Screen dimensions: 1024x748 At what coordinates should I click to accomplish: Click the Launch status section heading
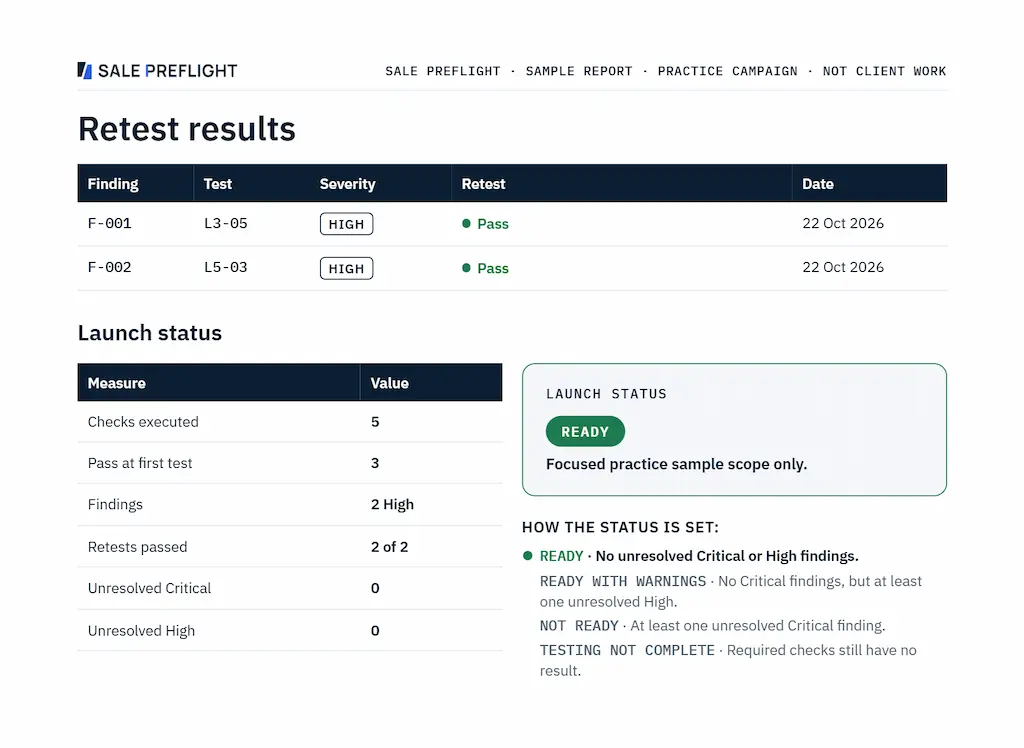click(x=150, y=333)
